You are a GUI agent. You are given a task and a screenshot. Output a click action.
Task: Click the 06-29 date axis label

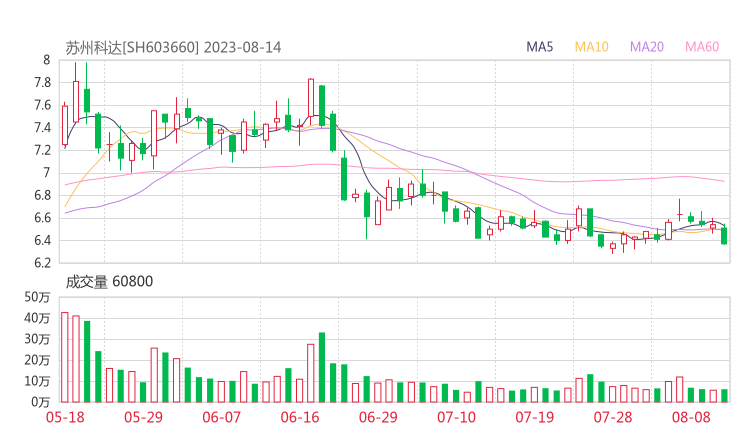coord(378,417)
